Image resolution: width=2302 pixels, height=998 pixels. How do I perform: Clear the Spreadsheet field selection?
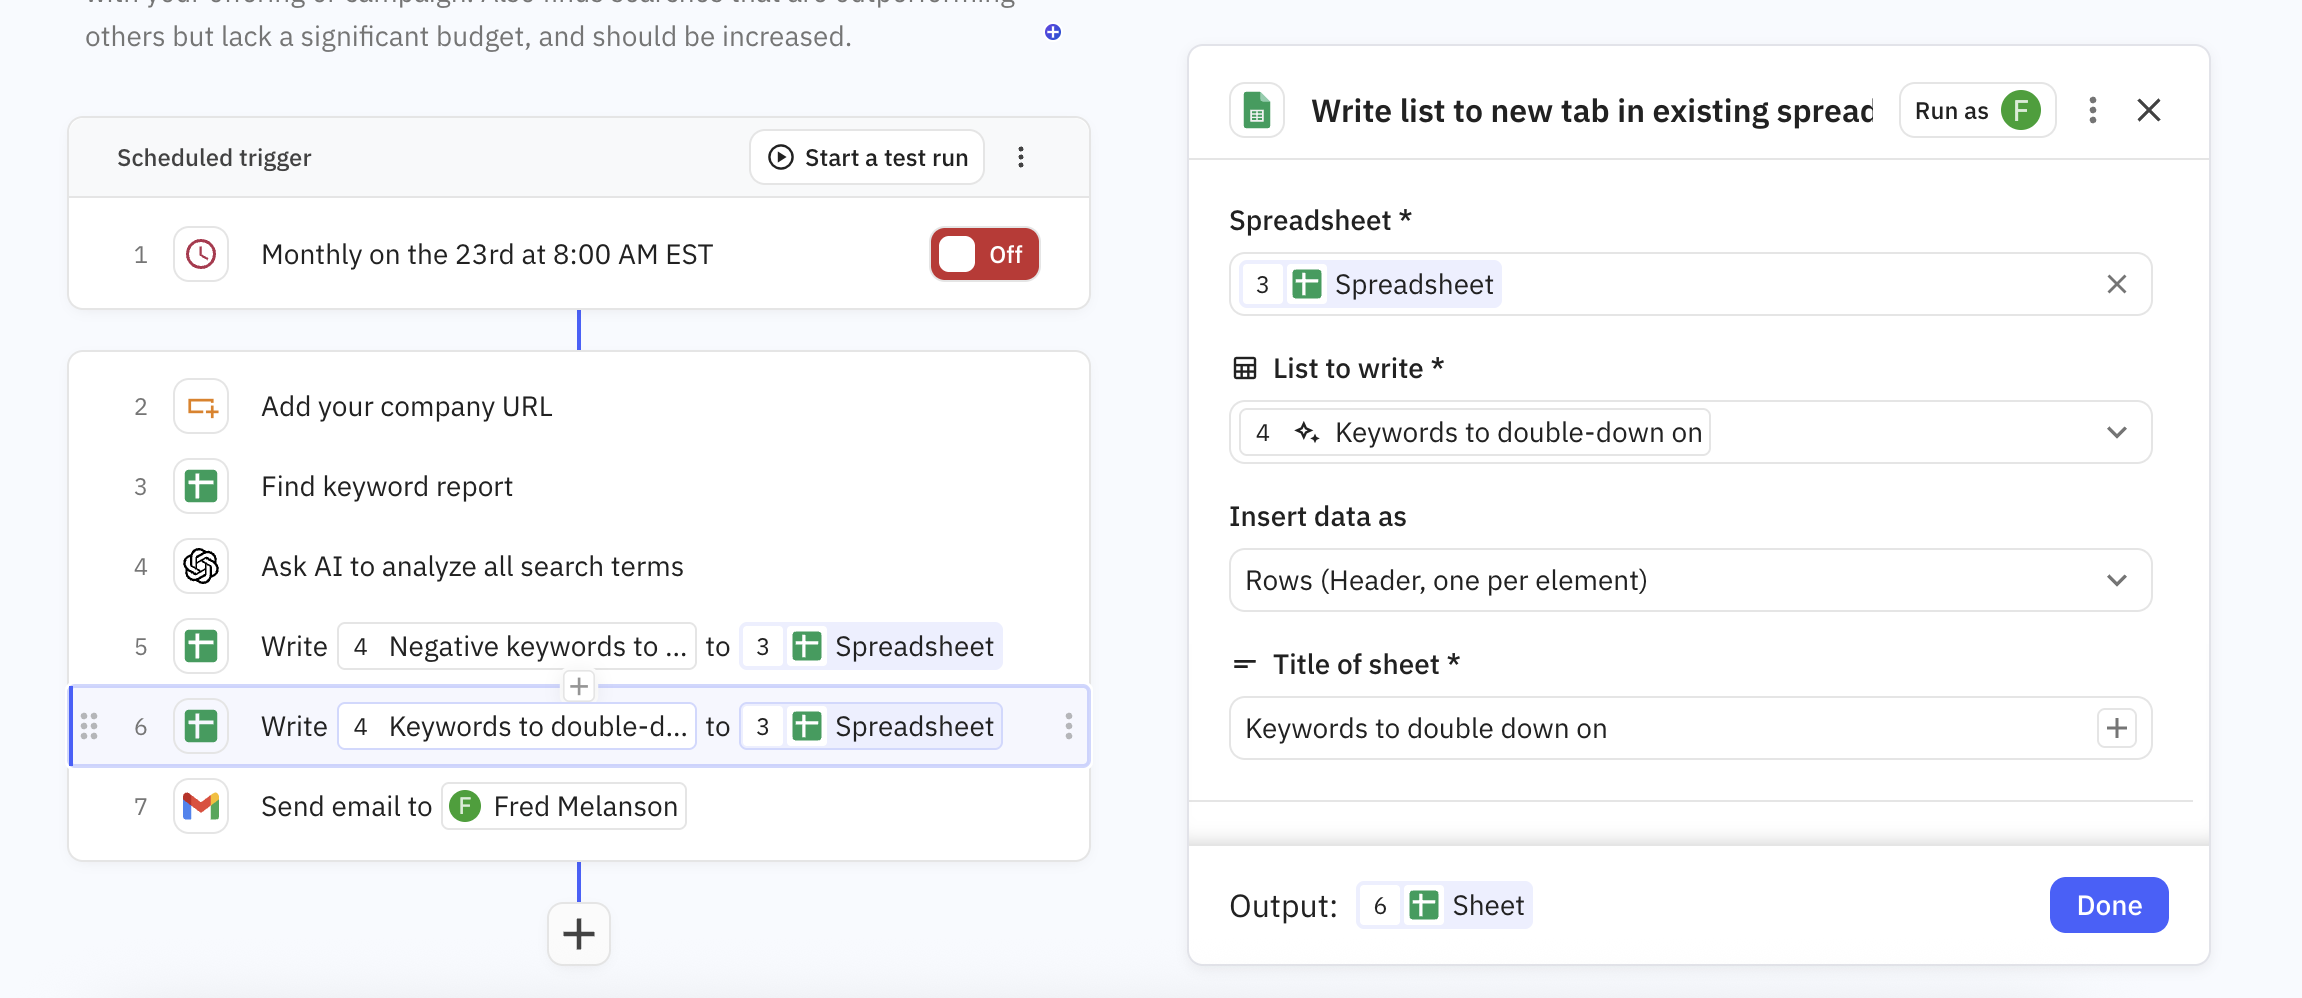(x=2116, y=284)
